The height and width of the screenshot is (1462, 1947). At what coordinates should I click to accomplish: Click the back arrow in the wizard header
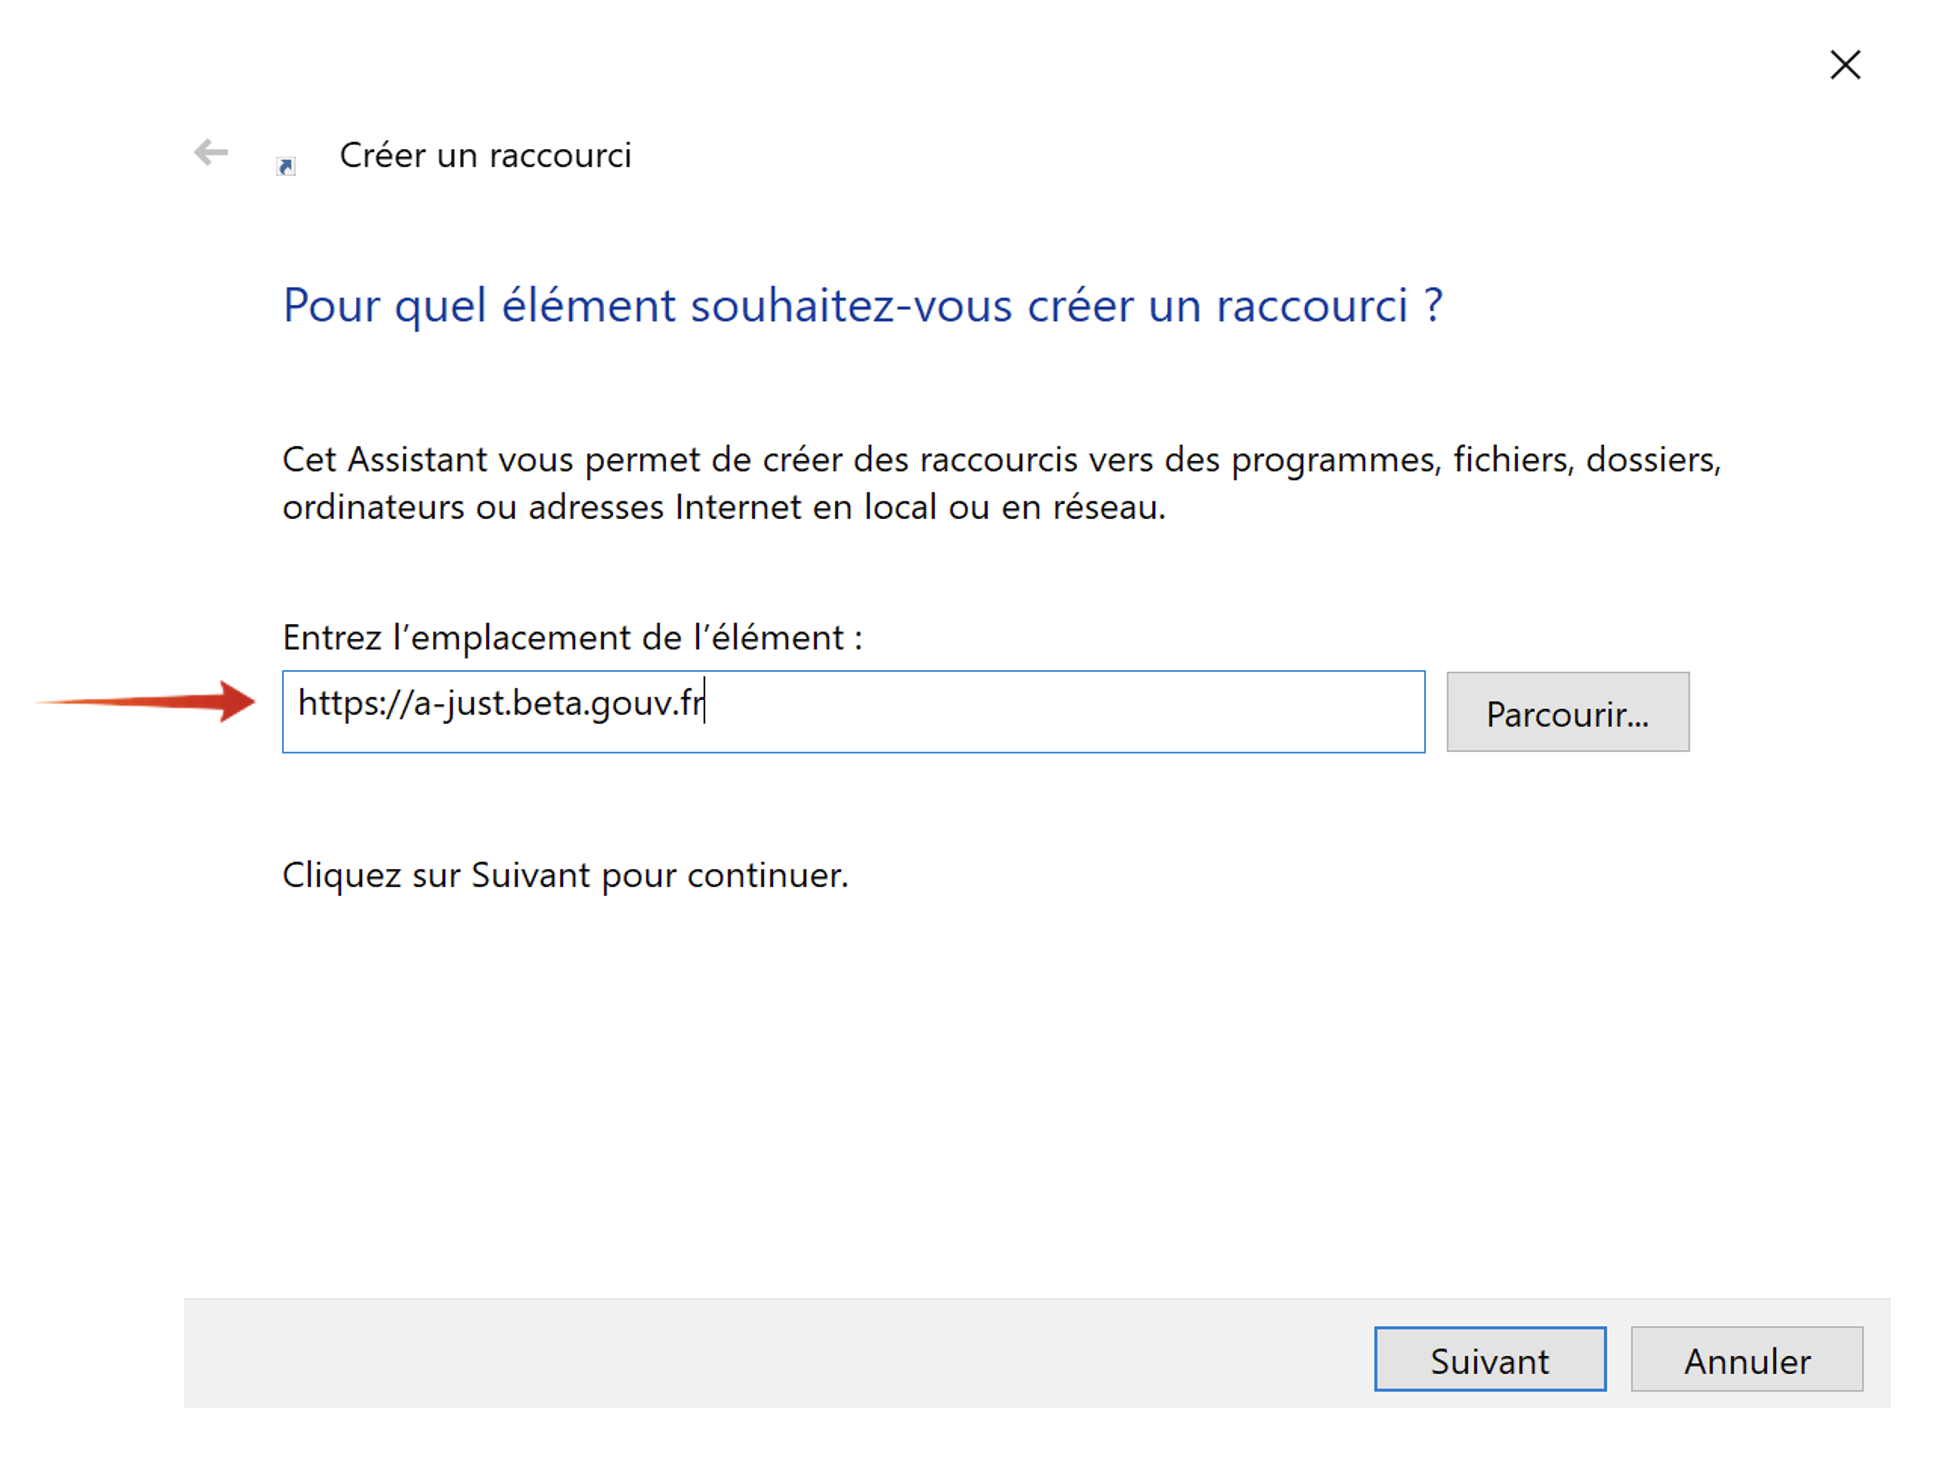coord(210,153)
